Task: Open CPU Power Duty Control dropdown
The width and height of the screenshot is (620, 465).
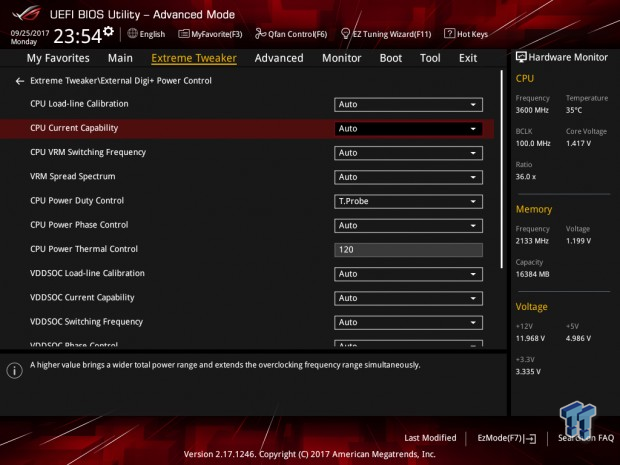Action: 408,201
